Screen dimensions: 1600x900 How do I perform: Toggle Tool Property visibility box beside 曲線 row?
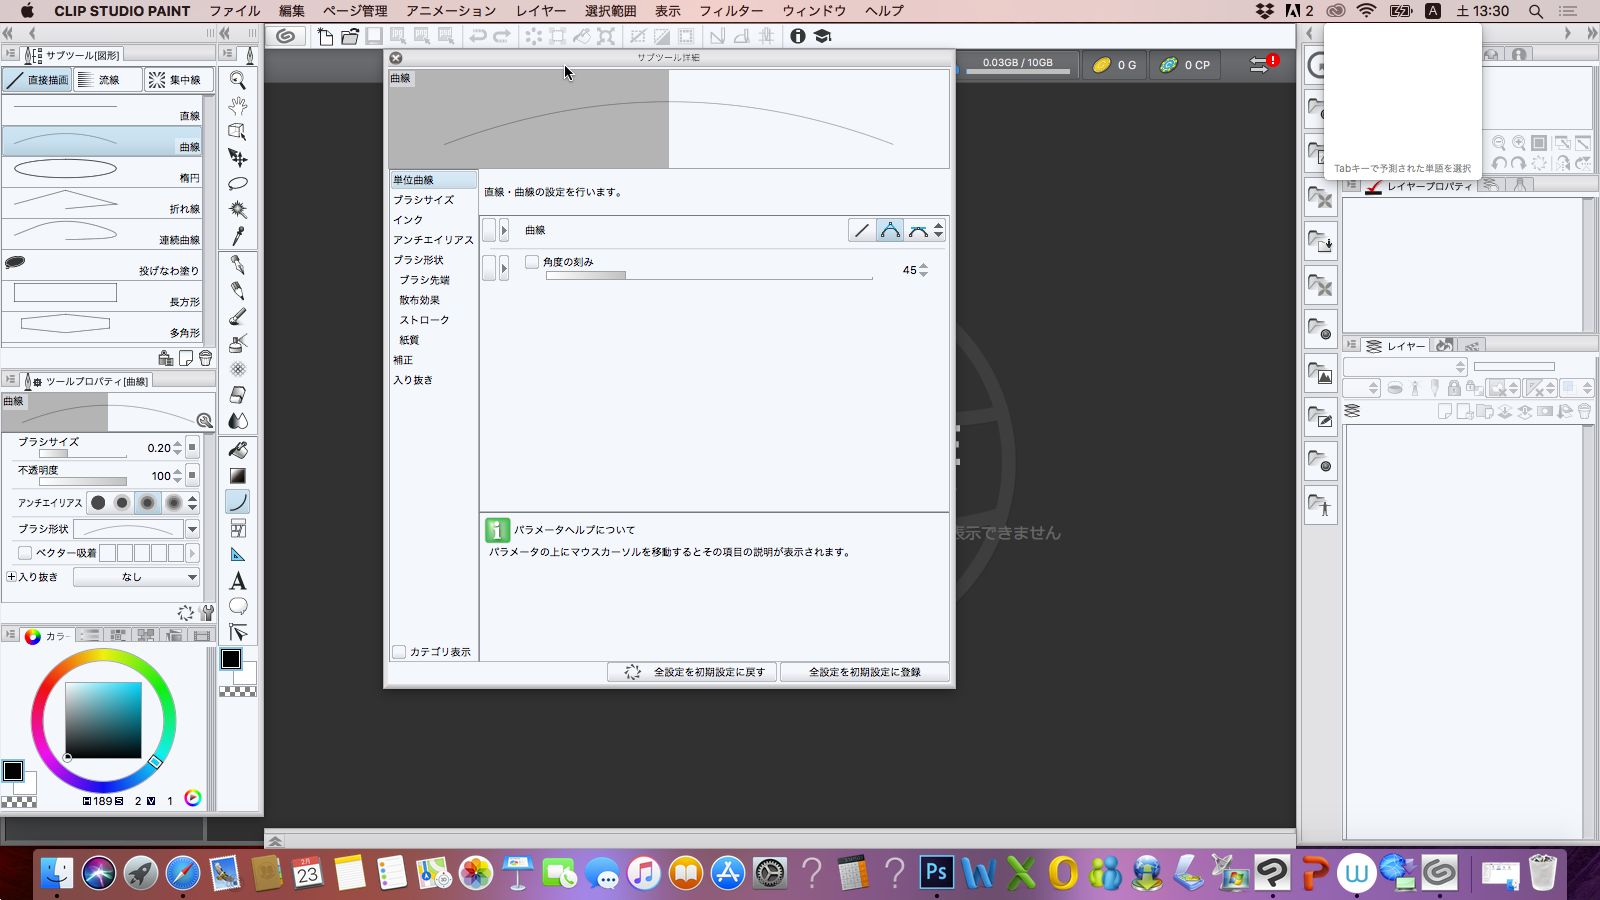pyautogui.click(x=489, y=230)
